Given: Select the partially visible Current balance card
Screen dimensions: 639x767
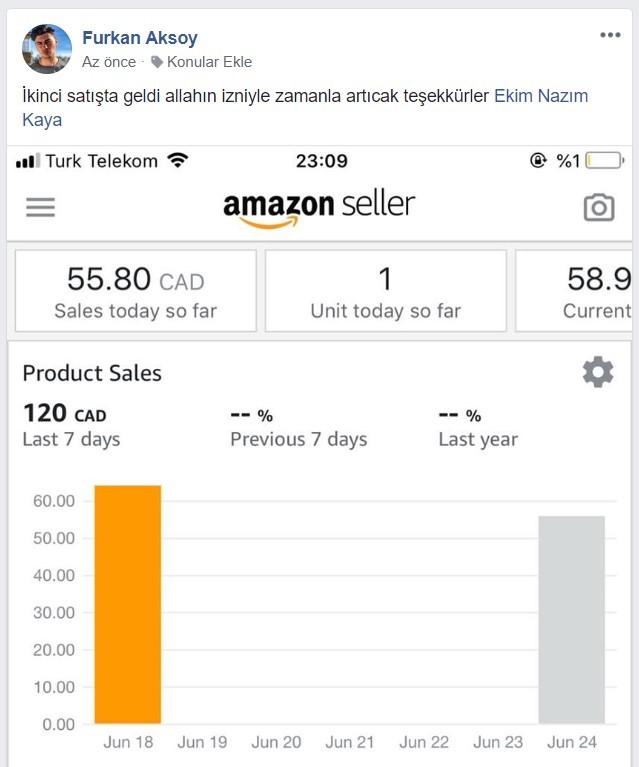Looking at the screenshot, I should 573,291.
